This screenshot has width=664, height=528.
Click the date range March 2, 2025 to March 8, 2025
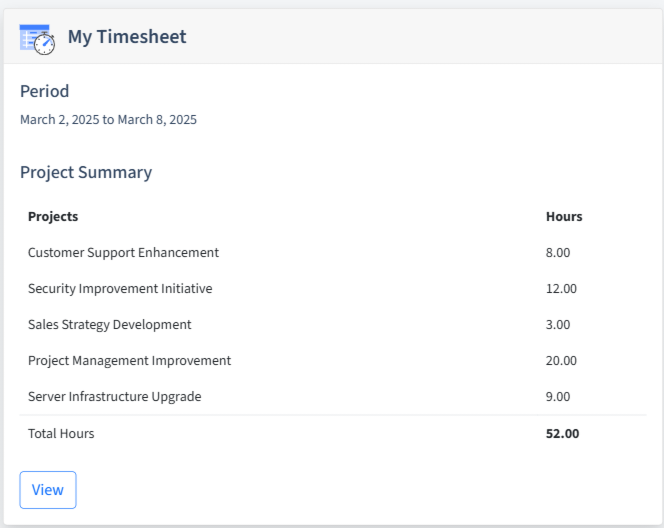pos(108,120)
